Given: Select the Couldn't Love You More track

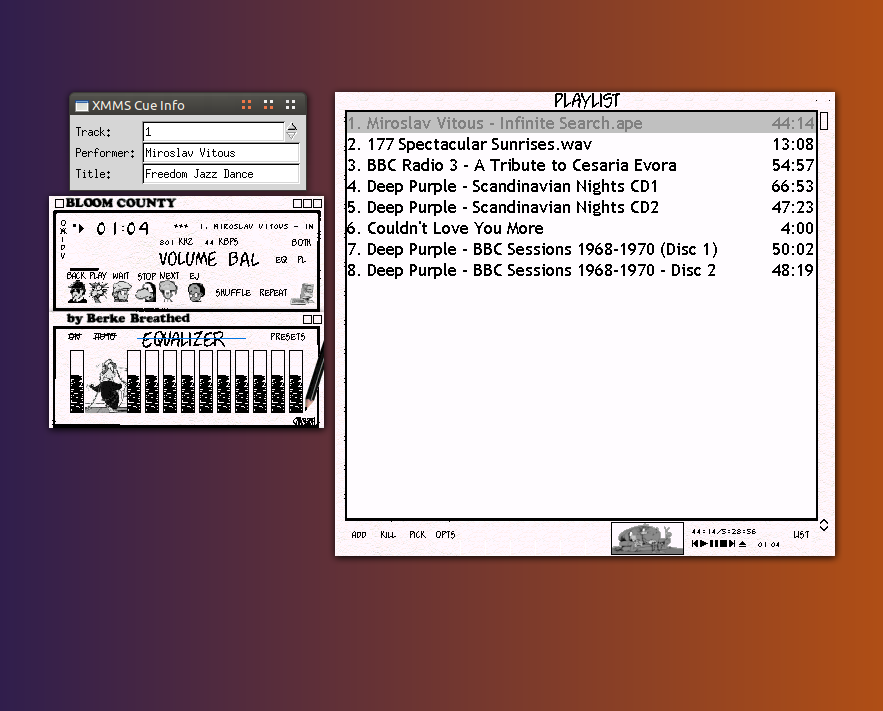Looking at the screenshot, I should pos(455,228).
